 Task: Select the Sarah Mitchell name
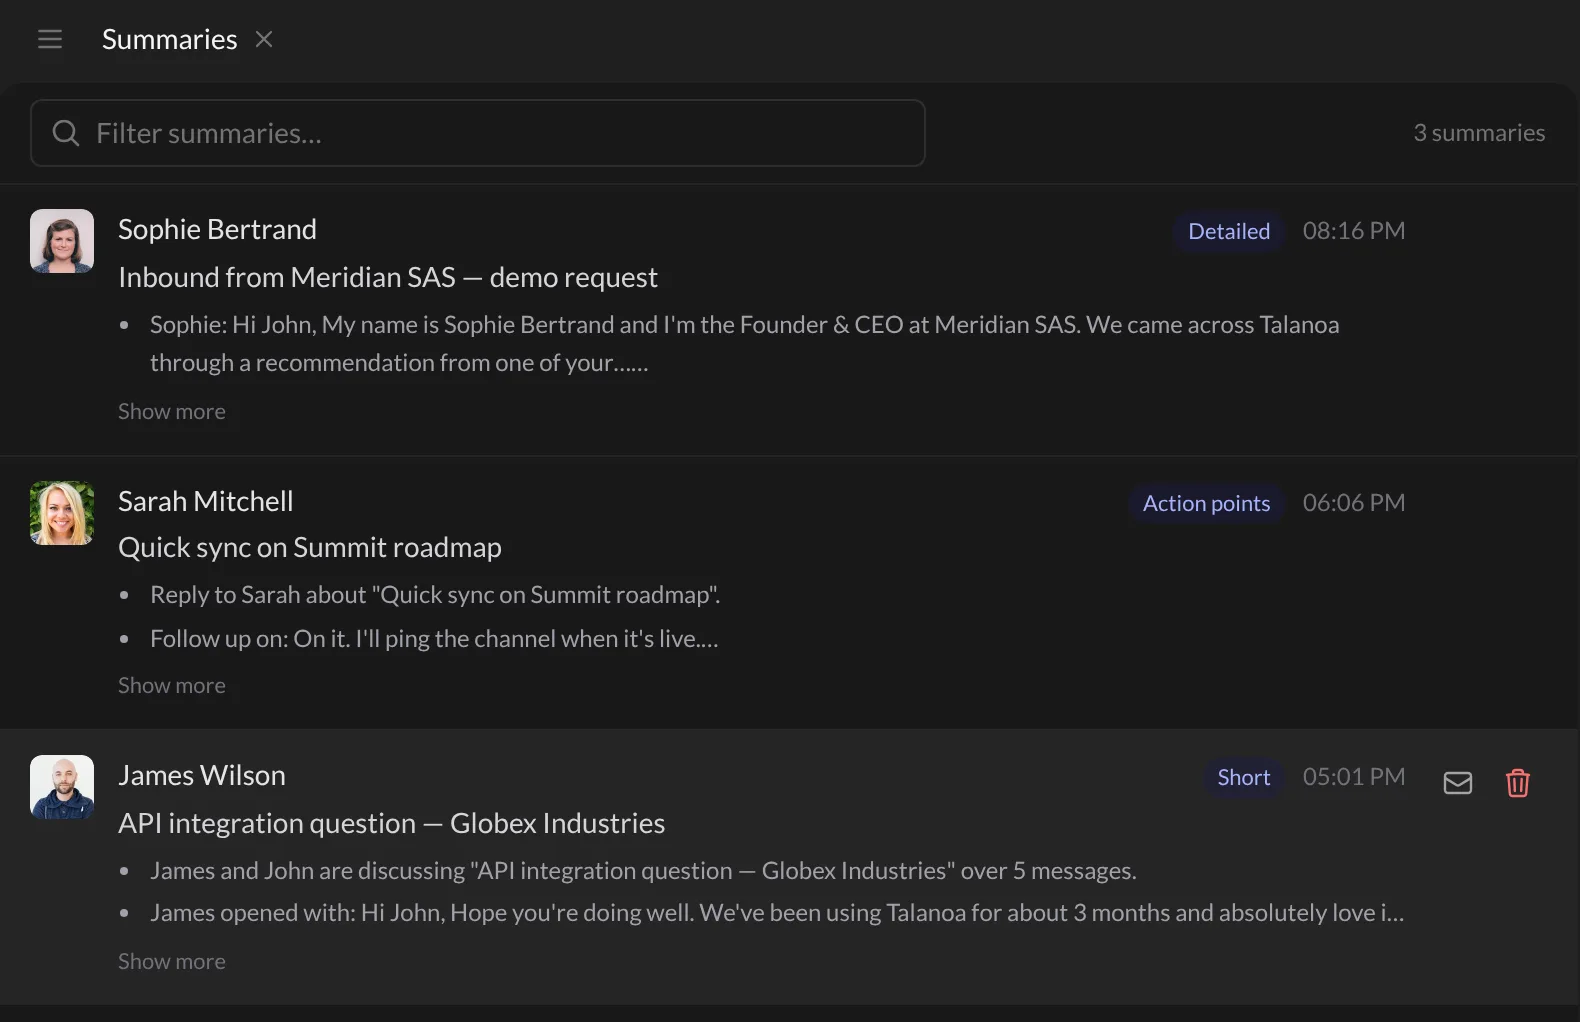(x=206, y=501)
